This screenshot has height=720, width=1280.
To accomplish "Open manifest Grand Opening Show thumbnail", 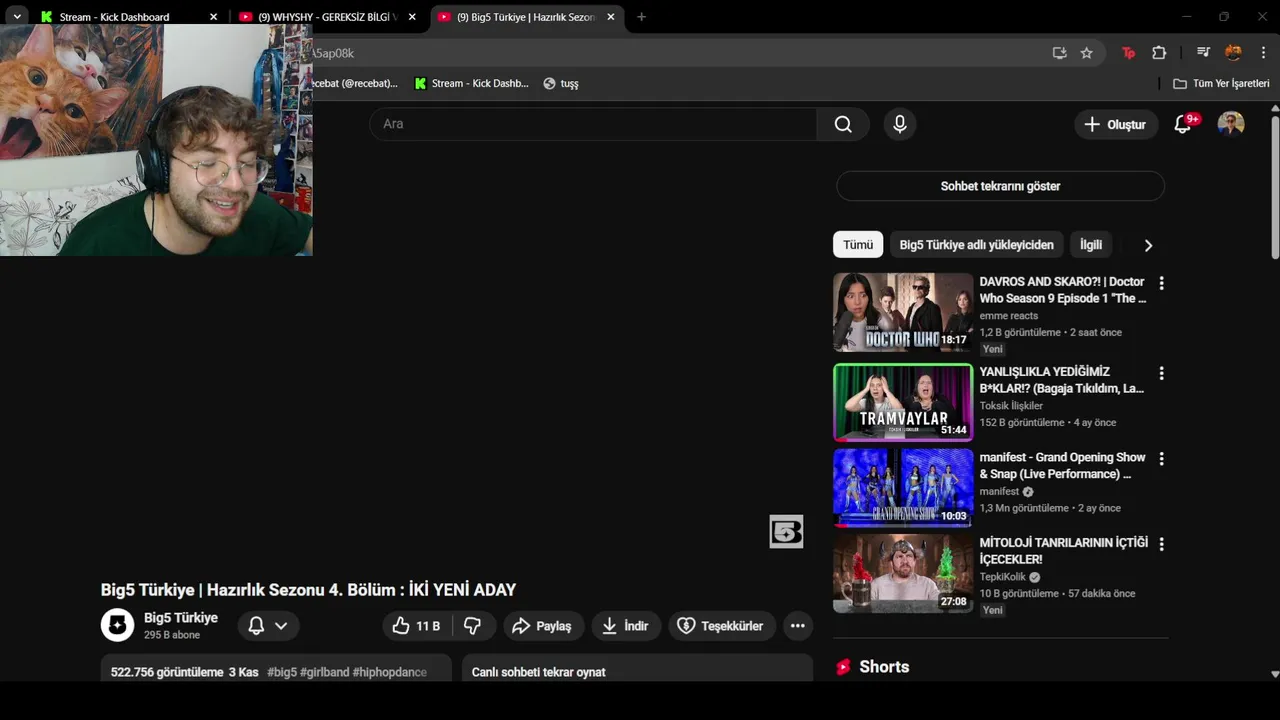I will coord(903,488).
